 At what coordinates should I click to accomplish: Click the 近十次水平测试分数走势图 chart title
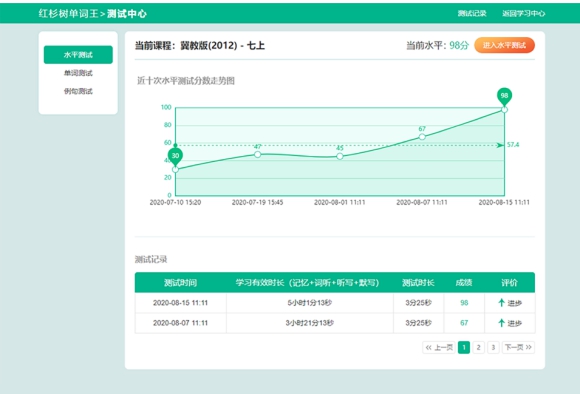(x=186, y=81)
